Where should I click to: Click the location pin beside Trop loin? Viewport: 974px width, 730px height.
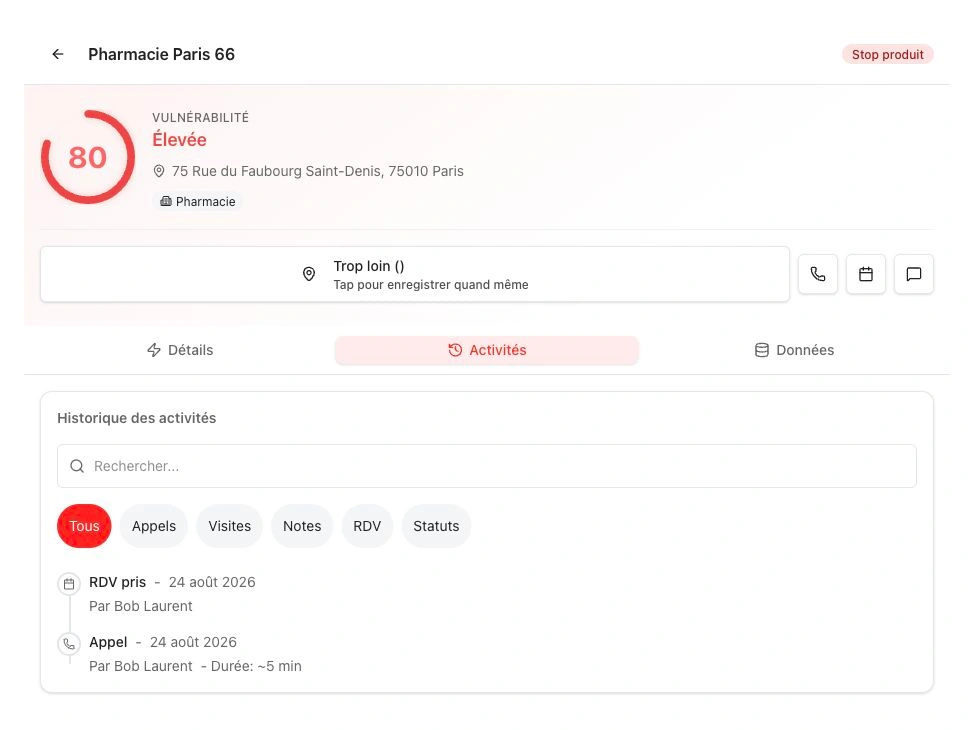tap(309, 274)
